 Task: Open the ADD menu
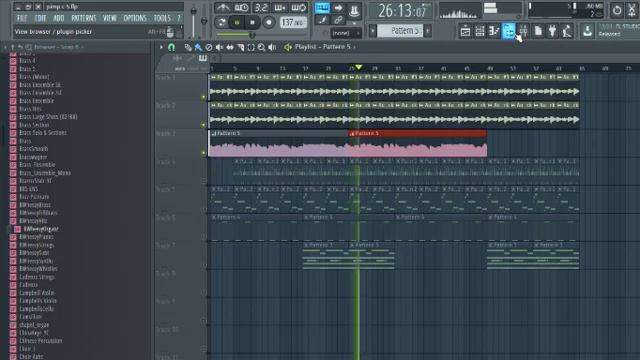click(58, 18)
